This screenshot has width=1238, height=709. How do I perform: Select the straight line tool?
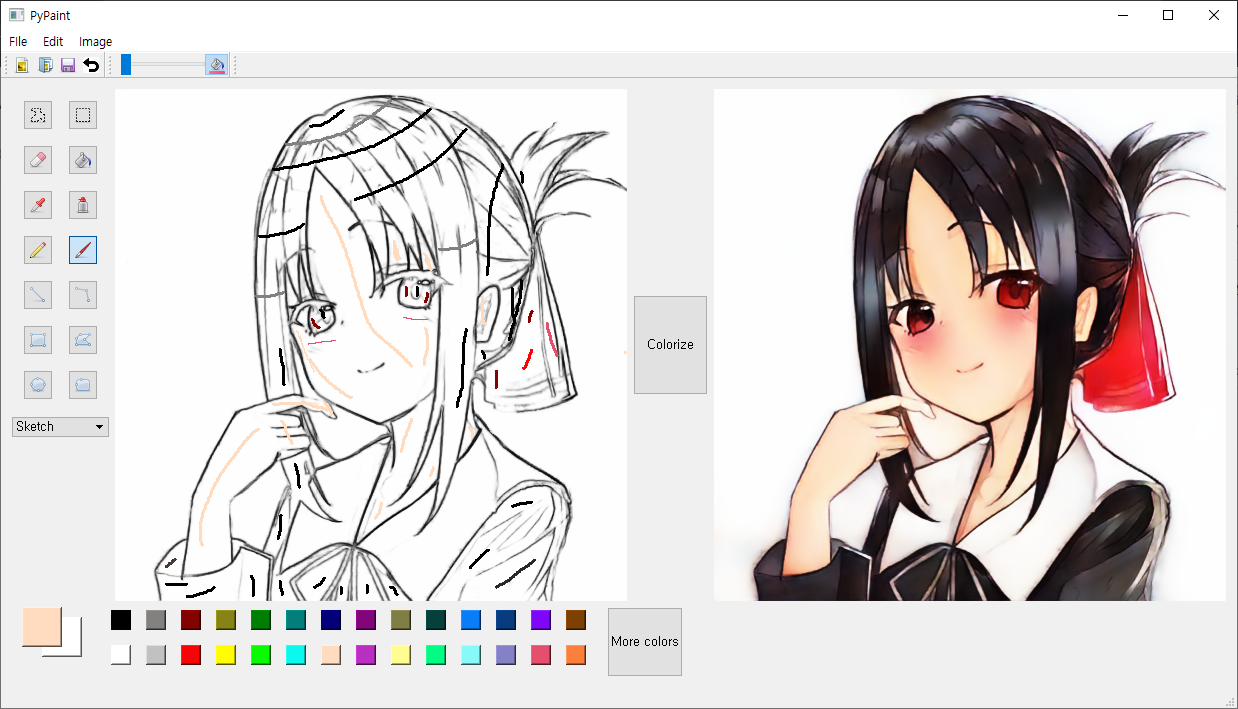click(x=38, y=295)
